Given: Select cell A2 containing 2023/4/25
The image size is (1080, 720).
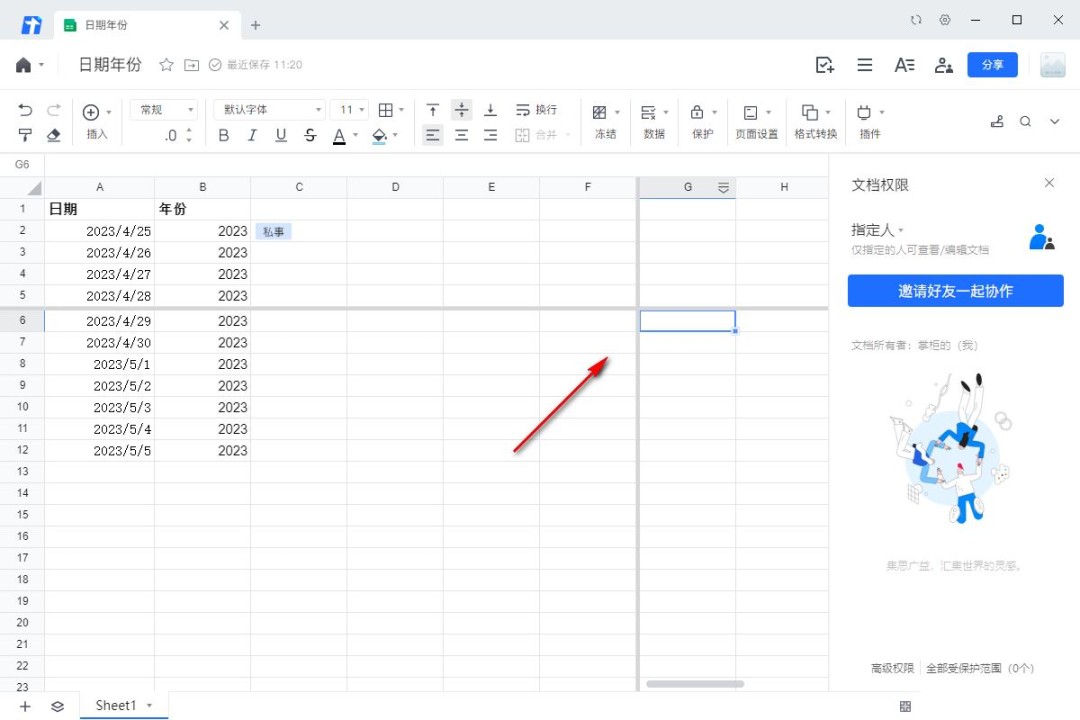Looking at the screenshot, I should (x=100, y=231).
